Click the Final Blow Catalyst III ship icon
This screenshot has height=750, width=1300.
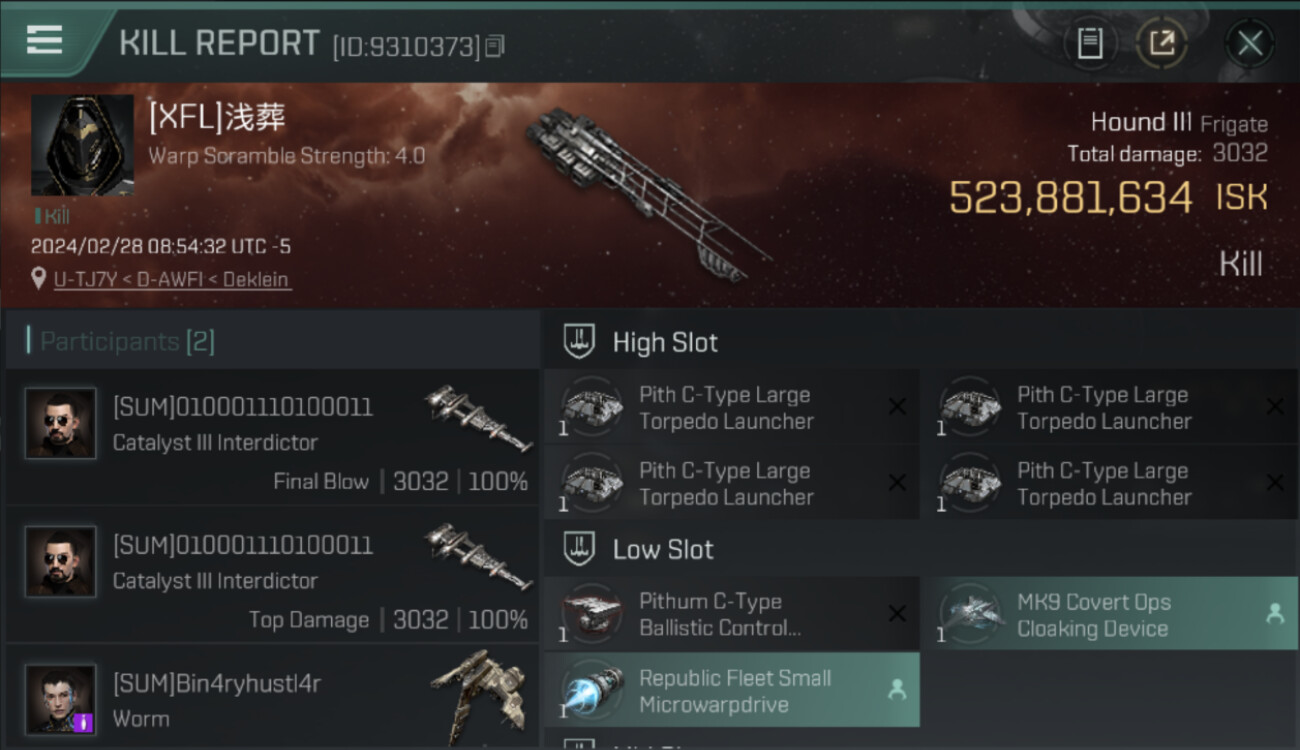[478, 416]
